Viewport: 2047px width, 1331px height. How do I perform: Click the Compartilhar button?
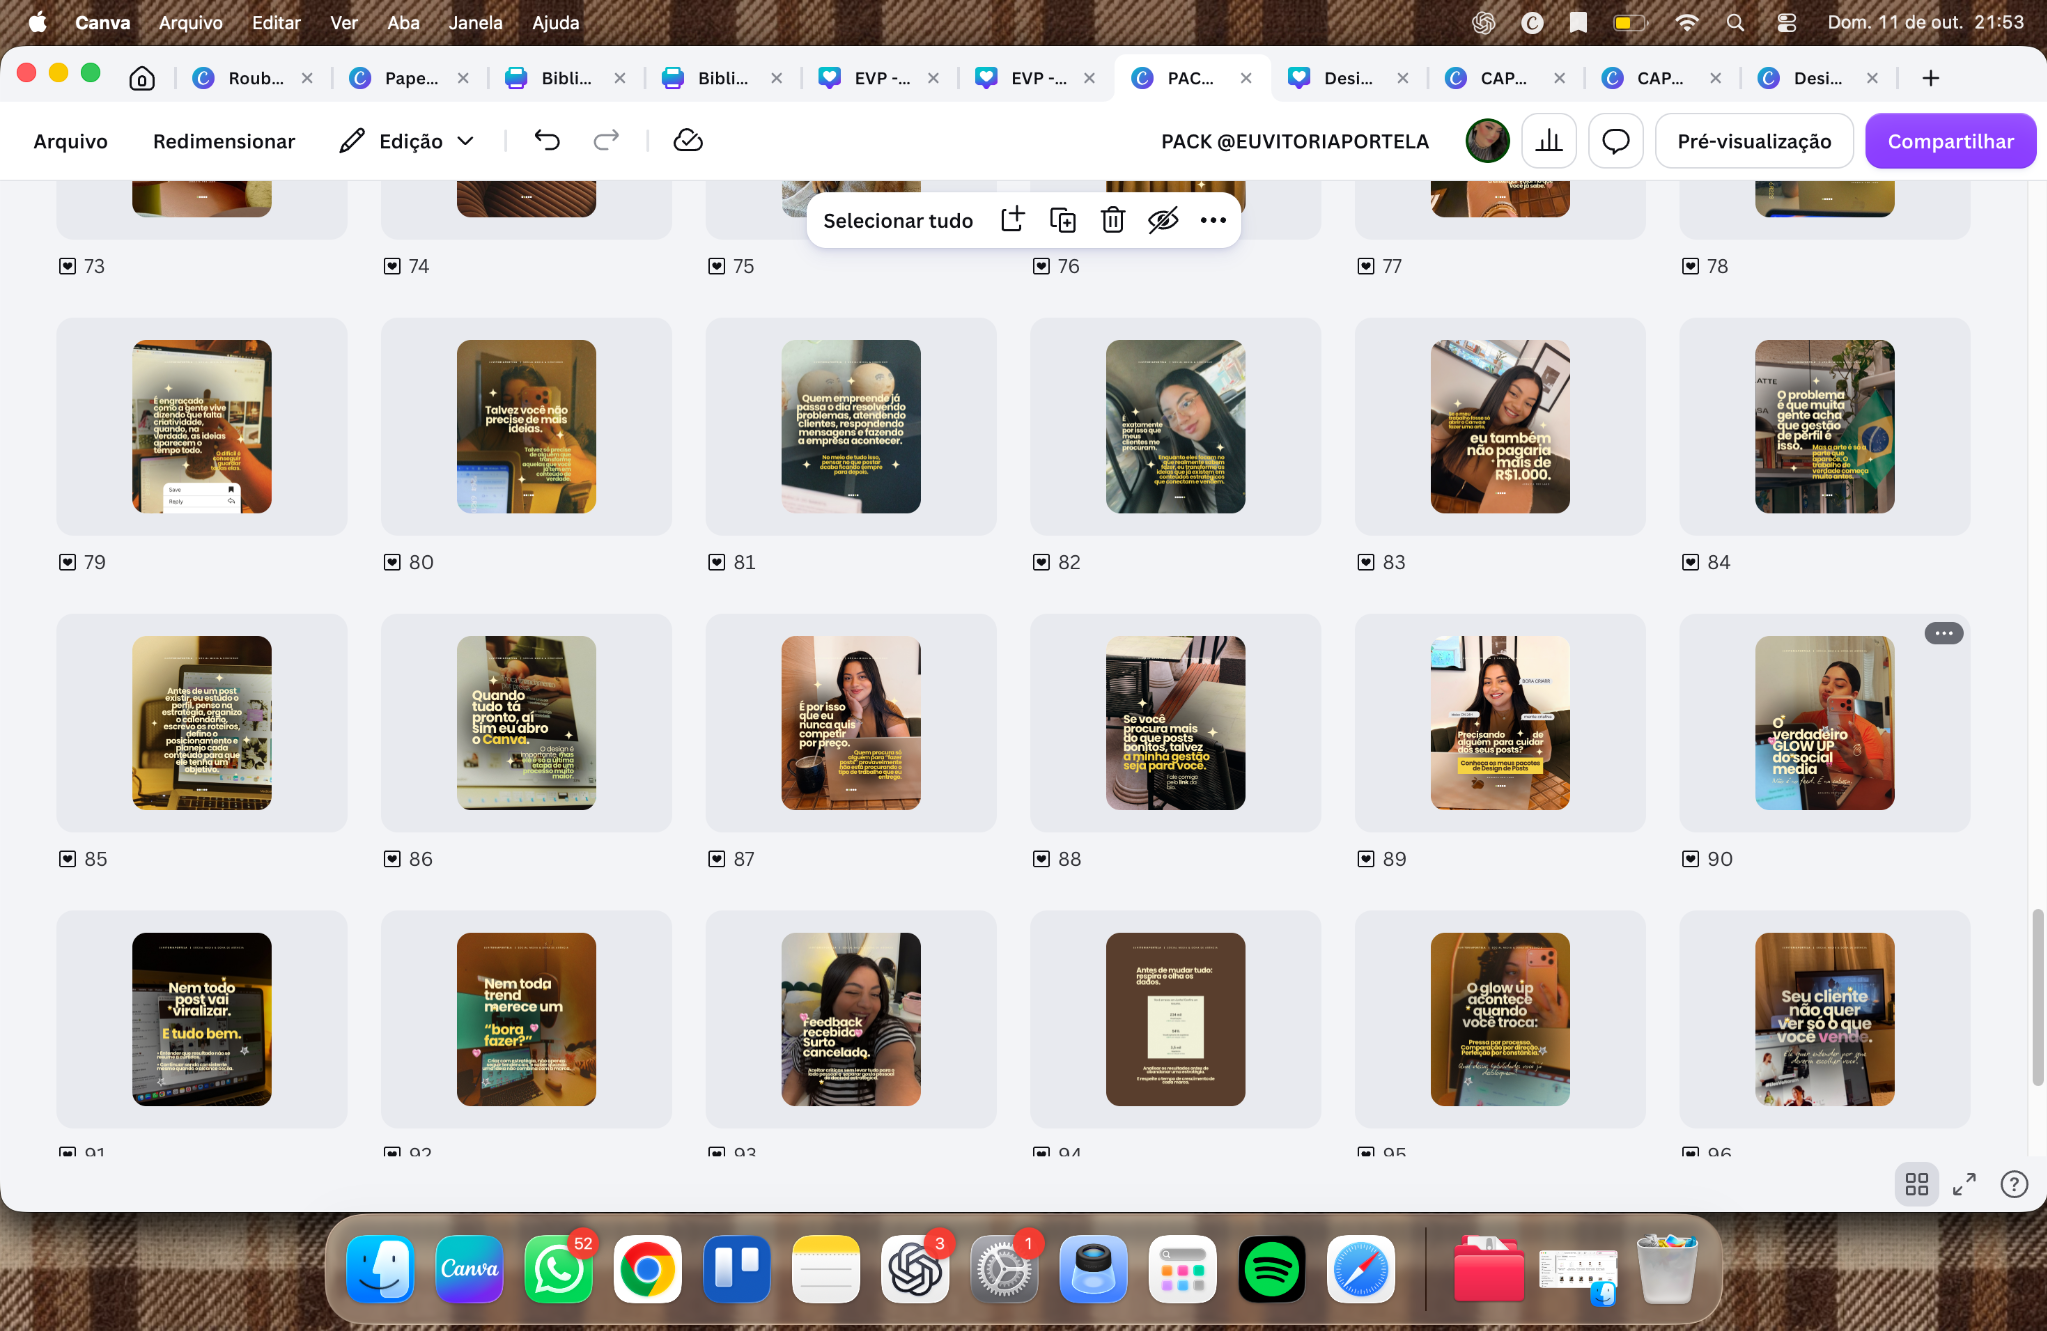1950,141
